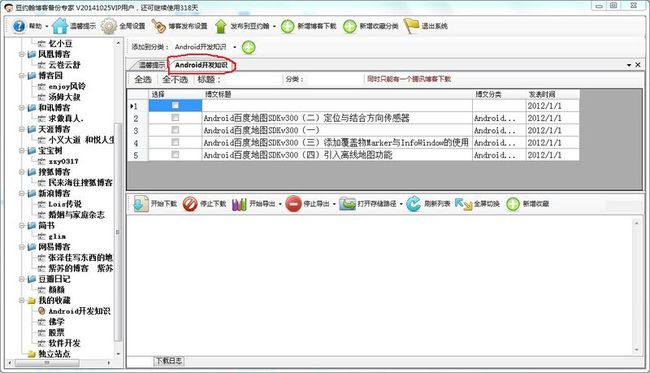Collapse the 我的收藏 tree node

(22, 300)
